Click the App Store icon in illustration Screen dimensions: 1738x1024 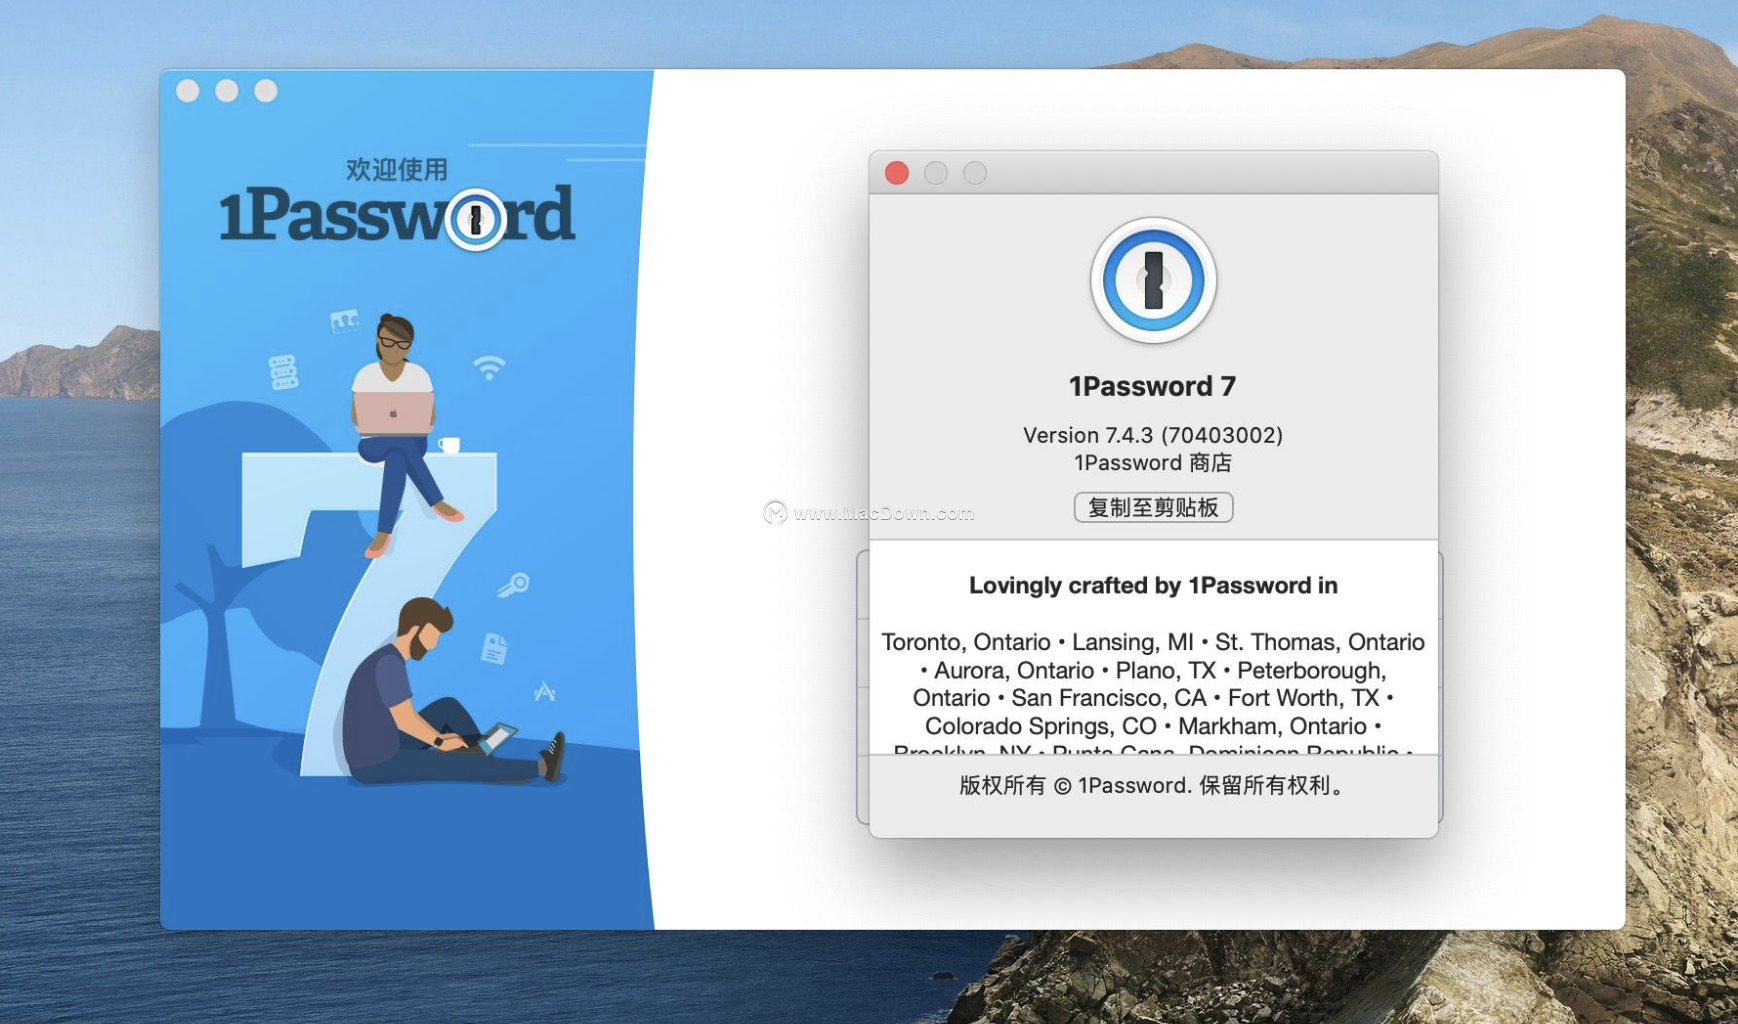click(544, 691)
